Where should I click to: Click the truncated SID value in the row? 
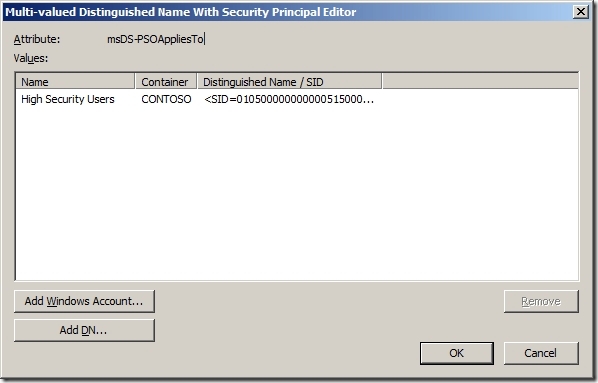289,99
